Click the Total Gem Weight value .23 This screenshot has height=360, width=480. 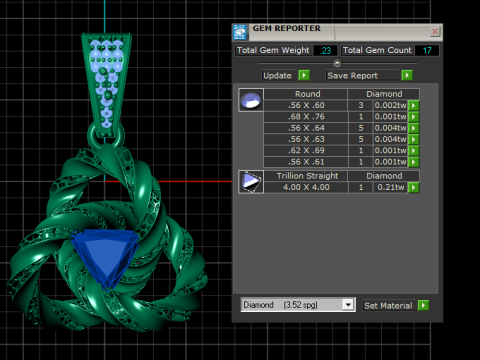tap(325, 51)
